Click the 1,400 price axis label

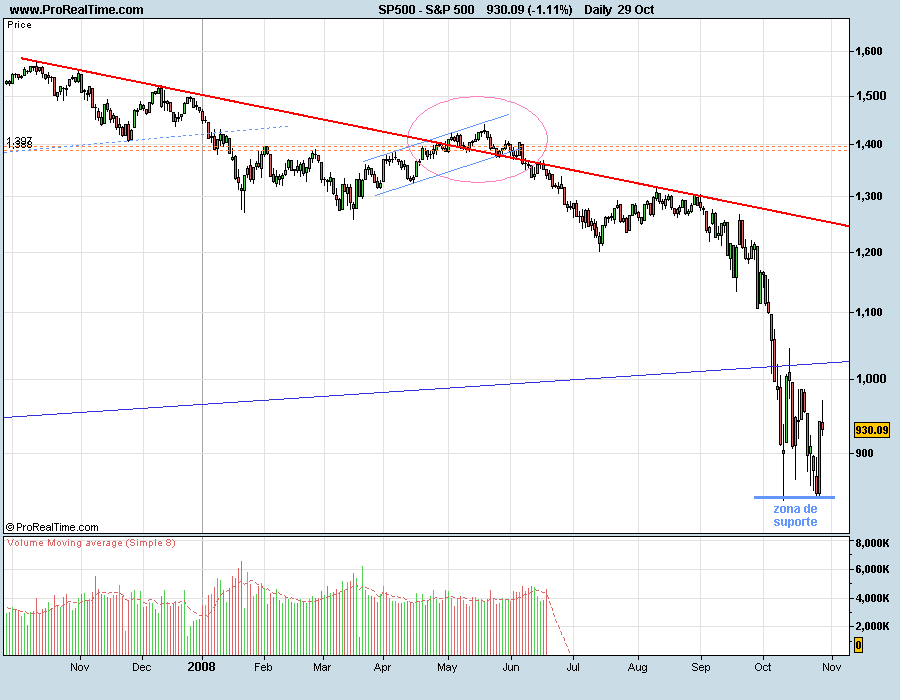tap(868, 144)
